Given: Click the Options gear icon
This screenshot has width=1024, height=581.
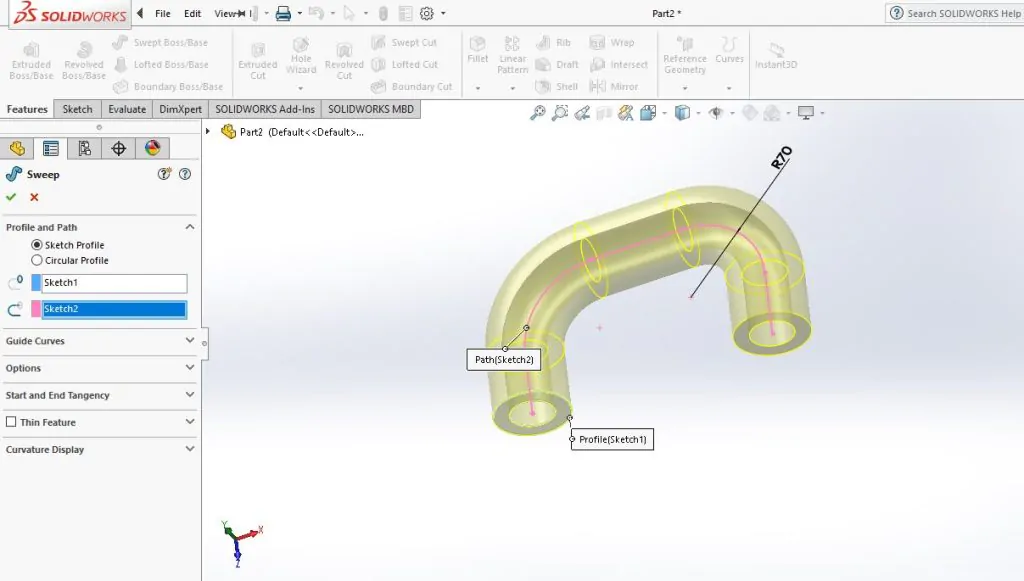Looking at the screenshot, I should (426, 13).
